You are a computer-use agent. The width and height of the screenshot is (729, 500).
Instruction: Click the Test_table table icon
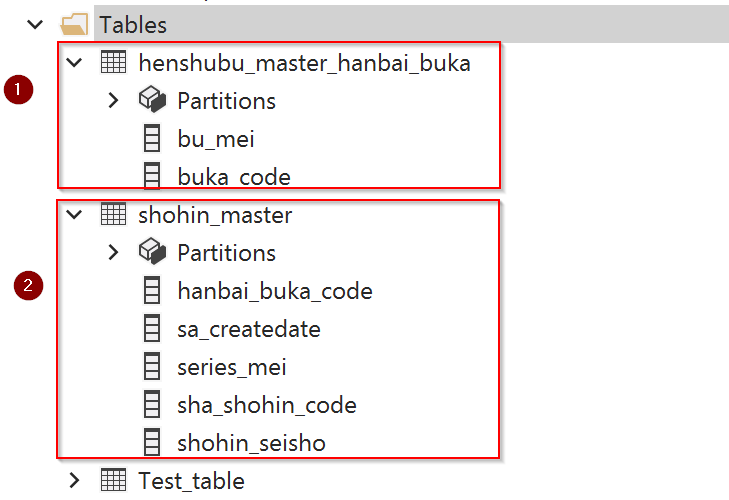[x=113, y=481]
